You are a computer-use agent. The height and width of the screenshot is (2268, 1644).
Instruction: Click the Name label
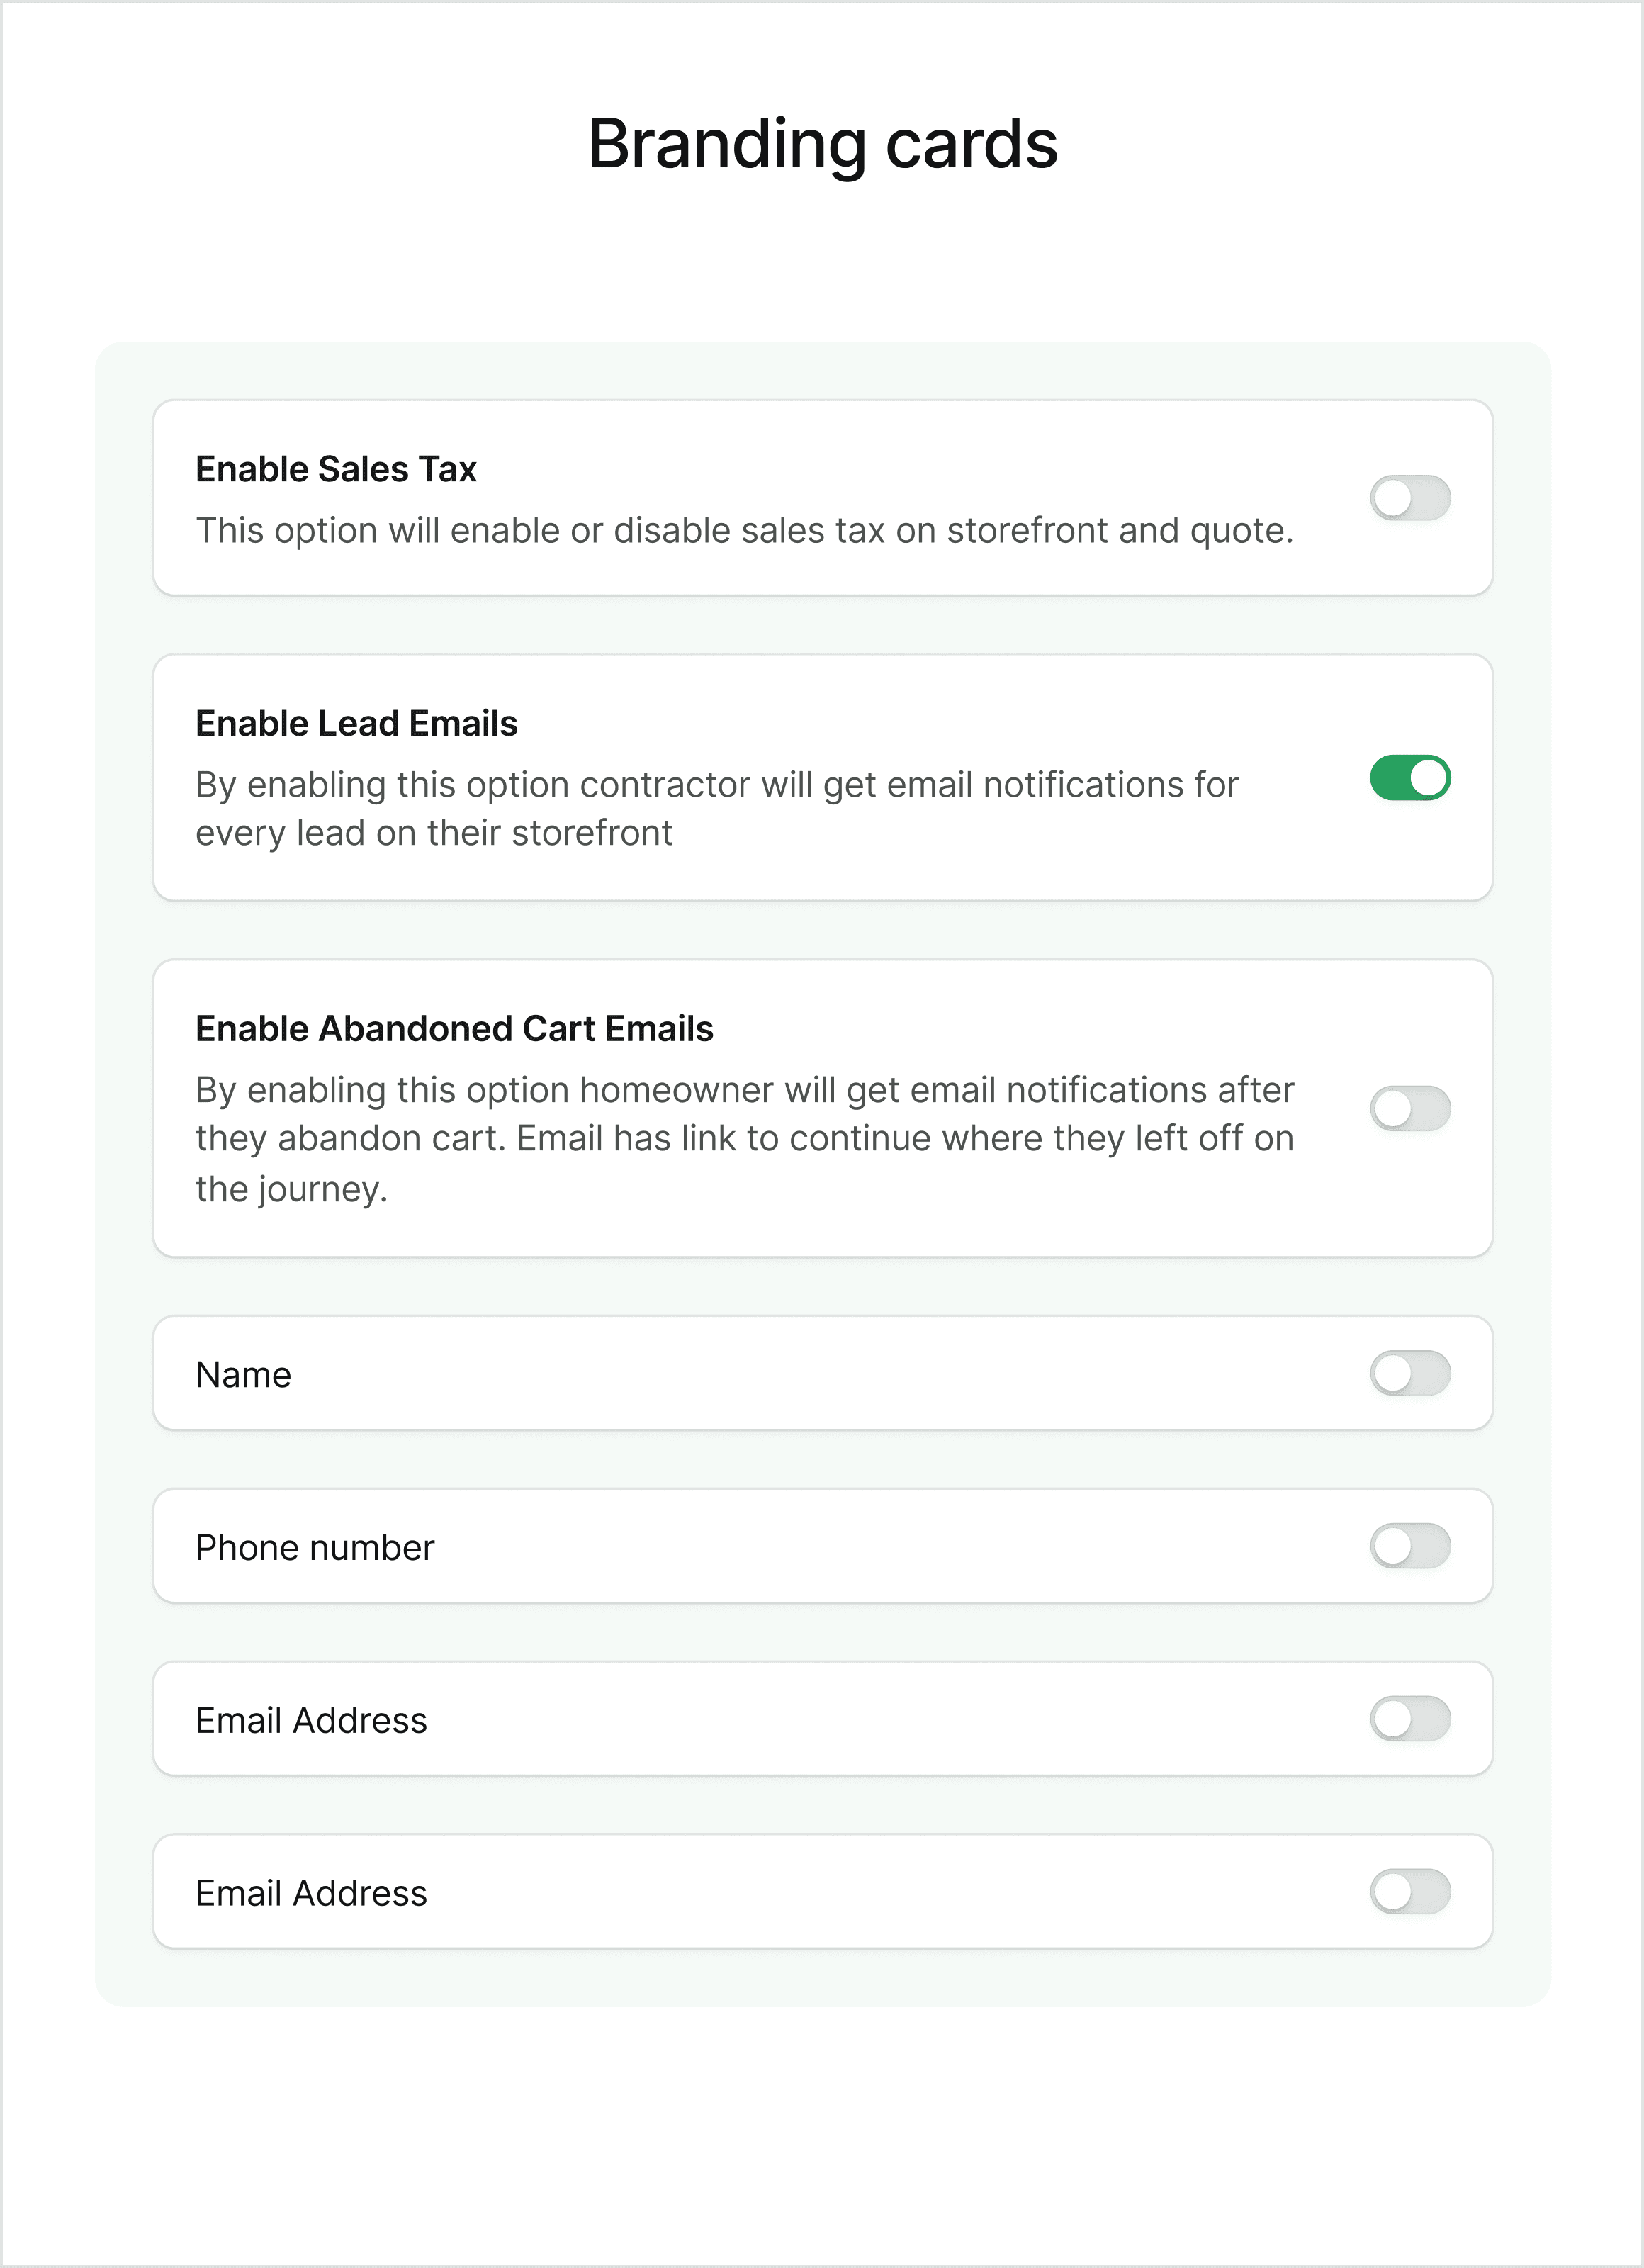click(x=243, y=1375)
